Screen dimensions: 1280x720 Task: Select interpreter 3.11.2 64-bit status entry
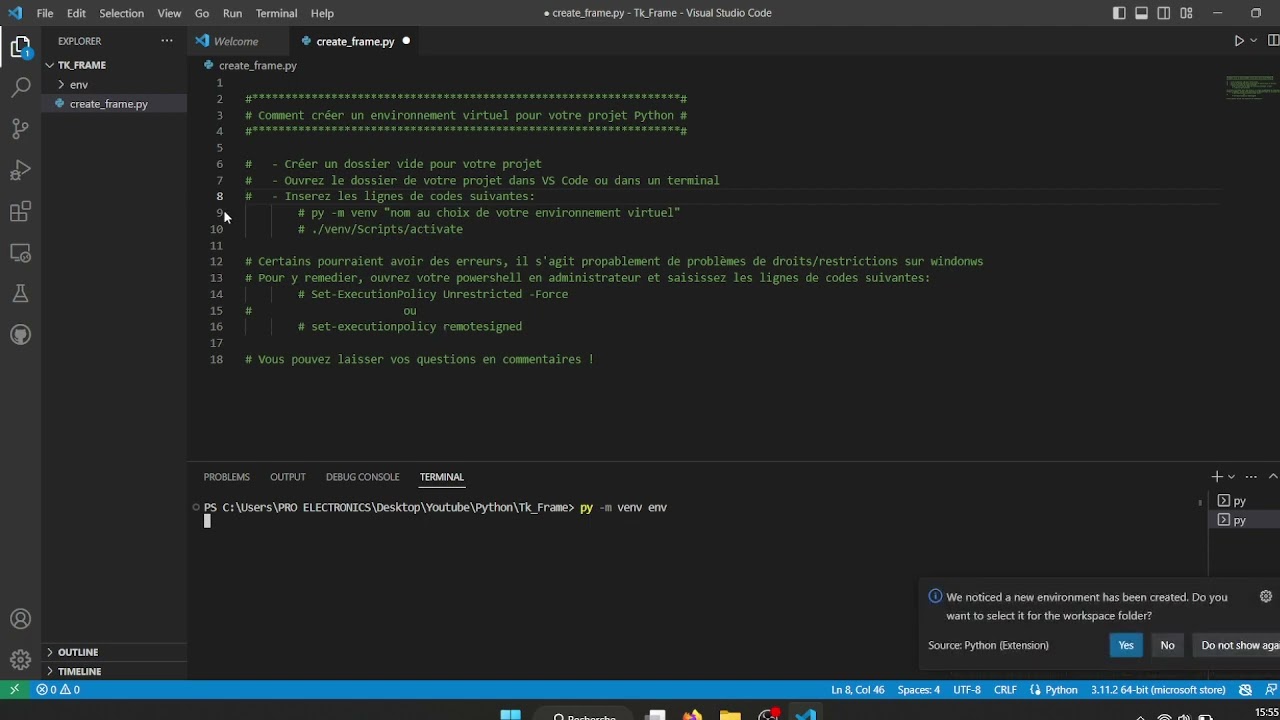tap(1158, 689)
